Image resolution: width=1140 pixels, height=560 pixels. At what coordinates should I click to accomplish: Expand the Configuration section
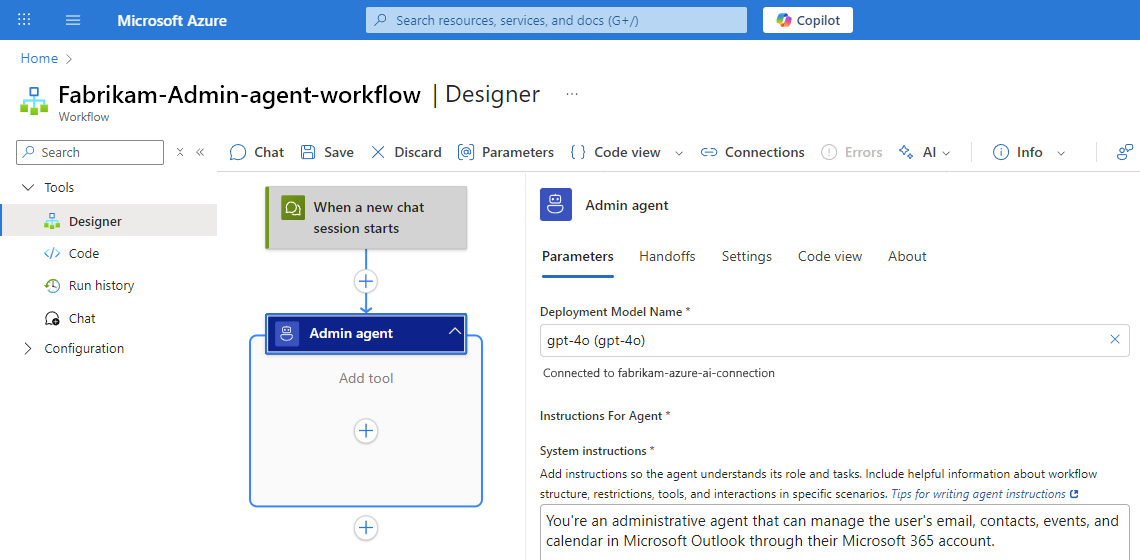tap(27, 349)
